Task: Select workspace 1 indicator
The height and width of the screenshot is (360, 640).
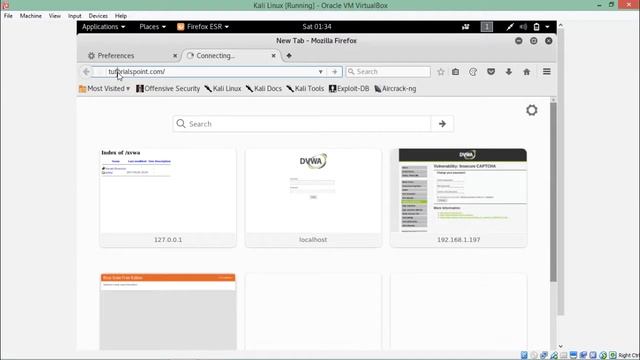Action: pos(487,27)
